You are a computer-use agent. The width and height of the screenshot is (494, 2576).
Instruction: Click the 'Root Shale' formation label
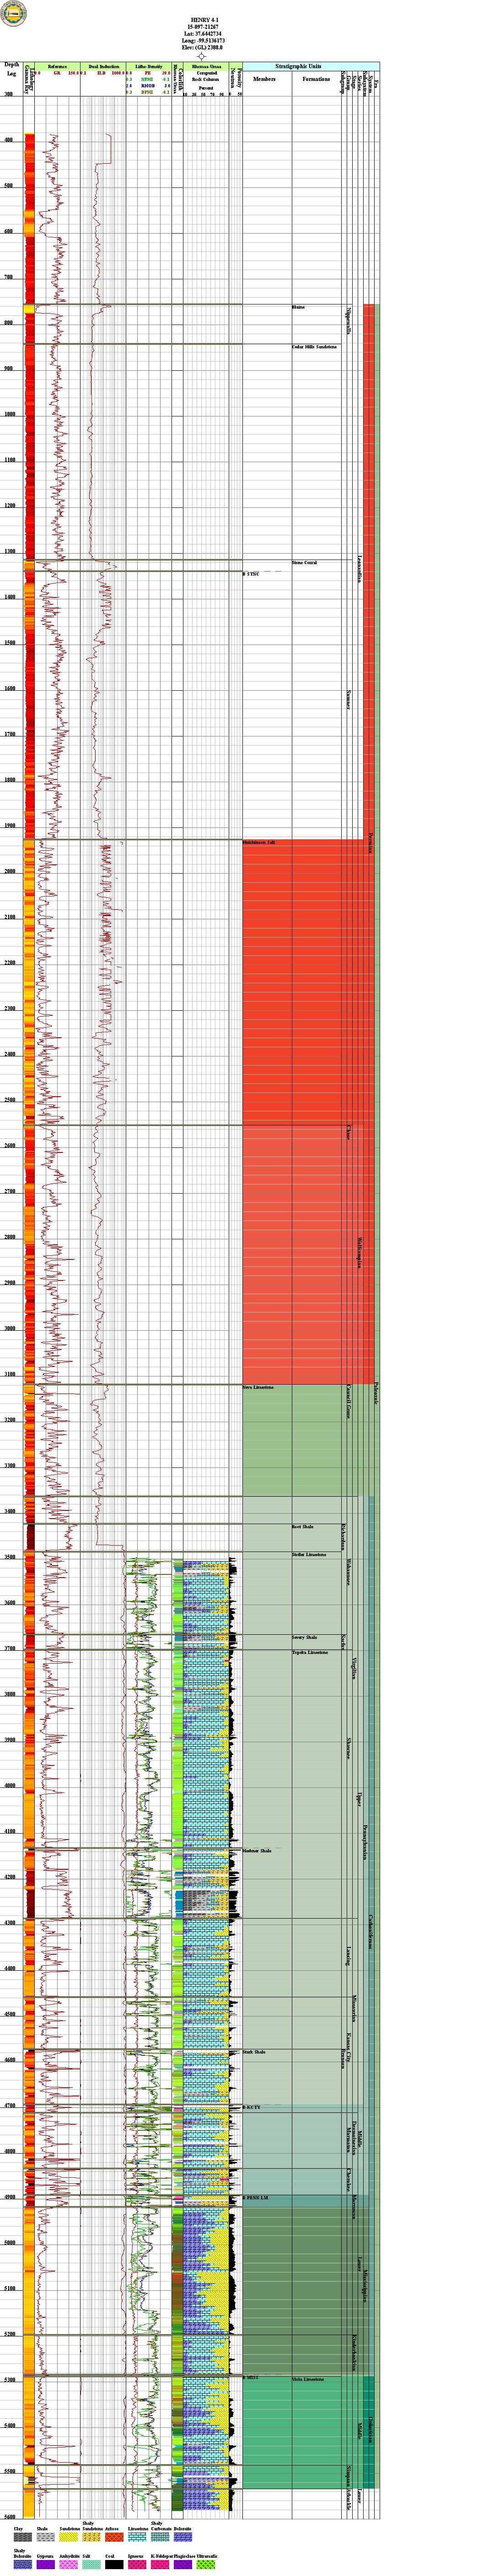302,1527
